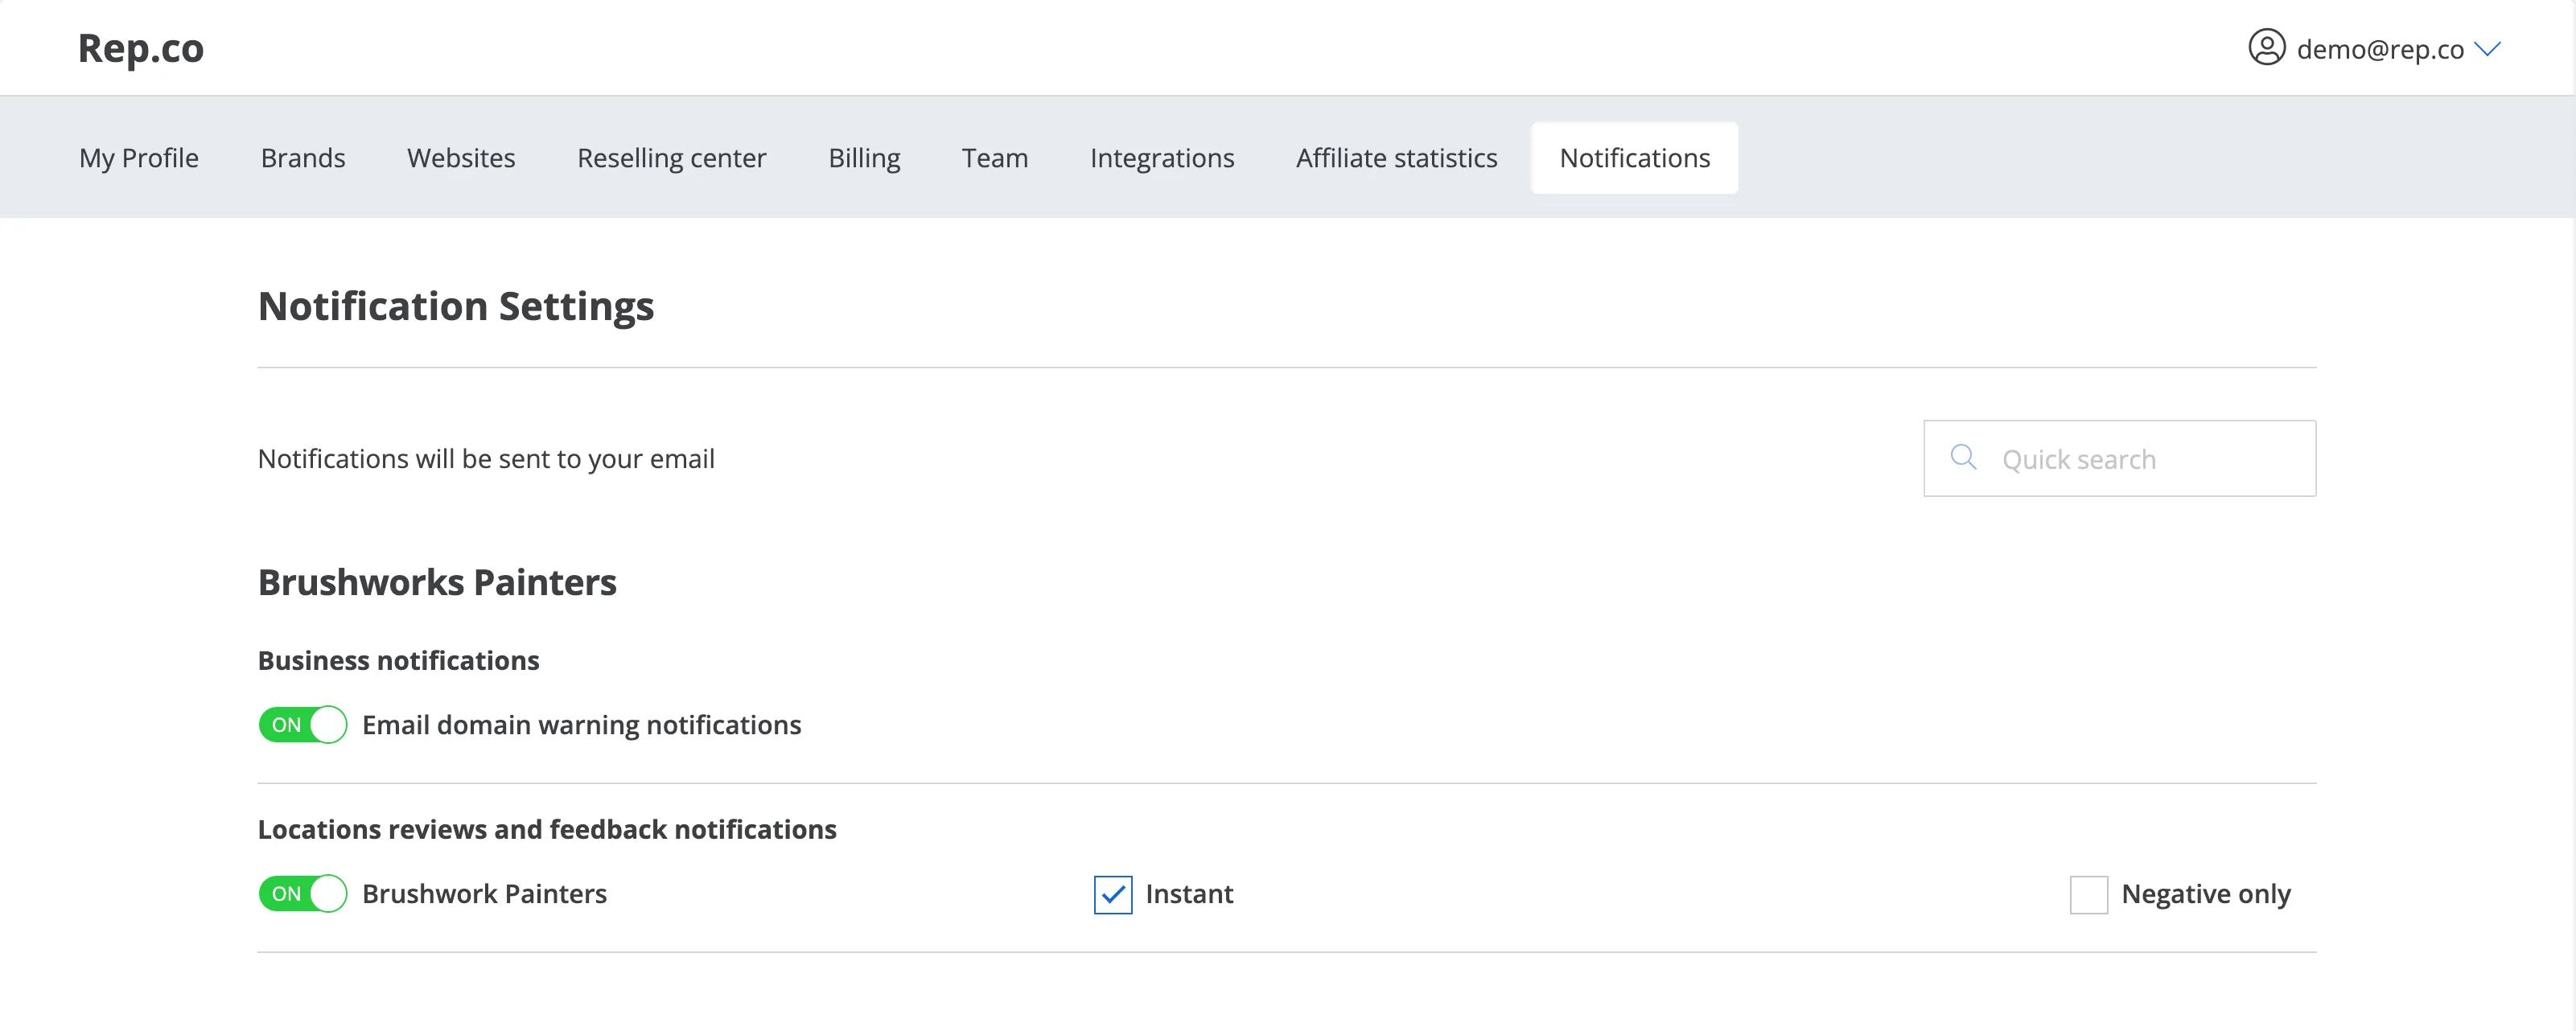Expand the account dropdown chevron
The width and height of the screenshot is (2576, 1031).
pos(2487,48)
